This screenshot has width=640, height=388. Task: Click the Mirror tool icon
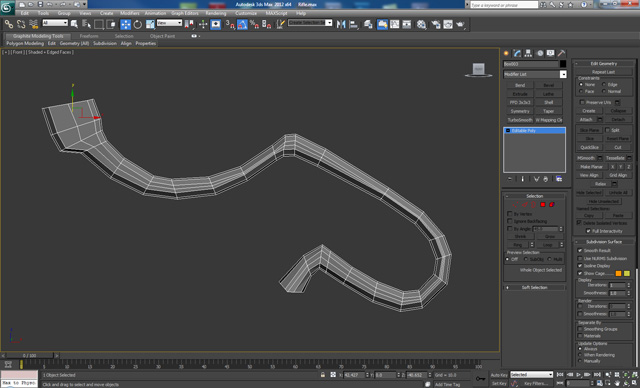pos(341,24)
